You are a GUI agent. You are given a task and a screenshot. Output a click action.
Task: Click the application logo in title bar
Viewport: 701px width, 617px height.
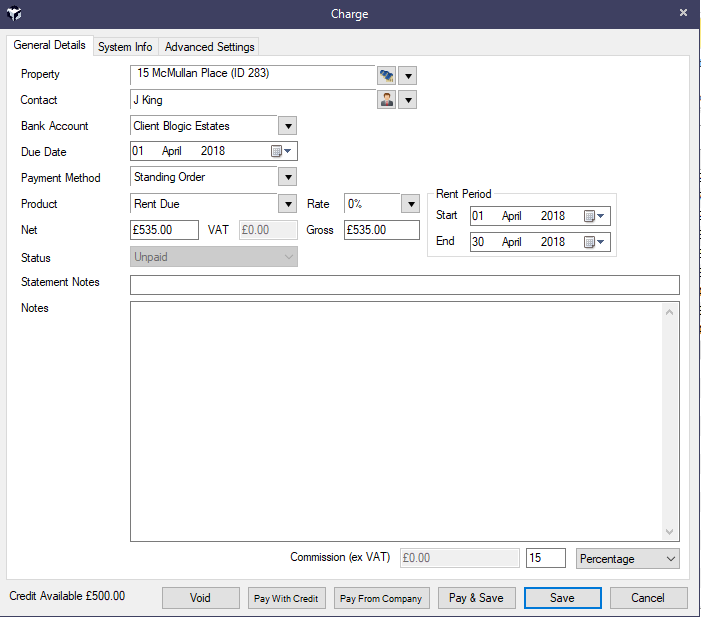click(15, 14)
